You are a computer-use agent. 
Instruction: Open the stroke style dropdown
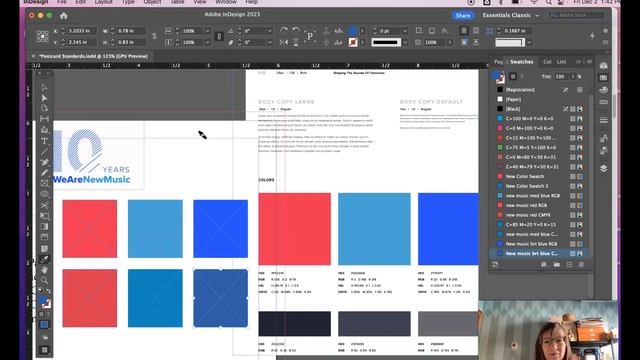tap(405, 42)
